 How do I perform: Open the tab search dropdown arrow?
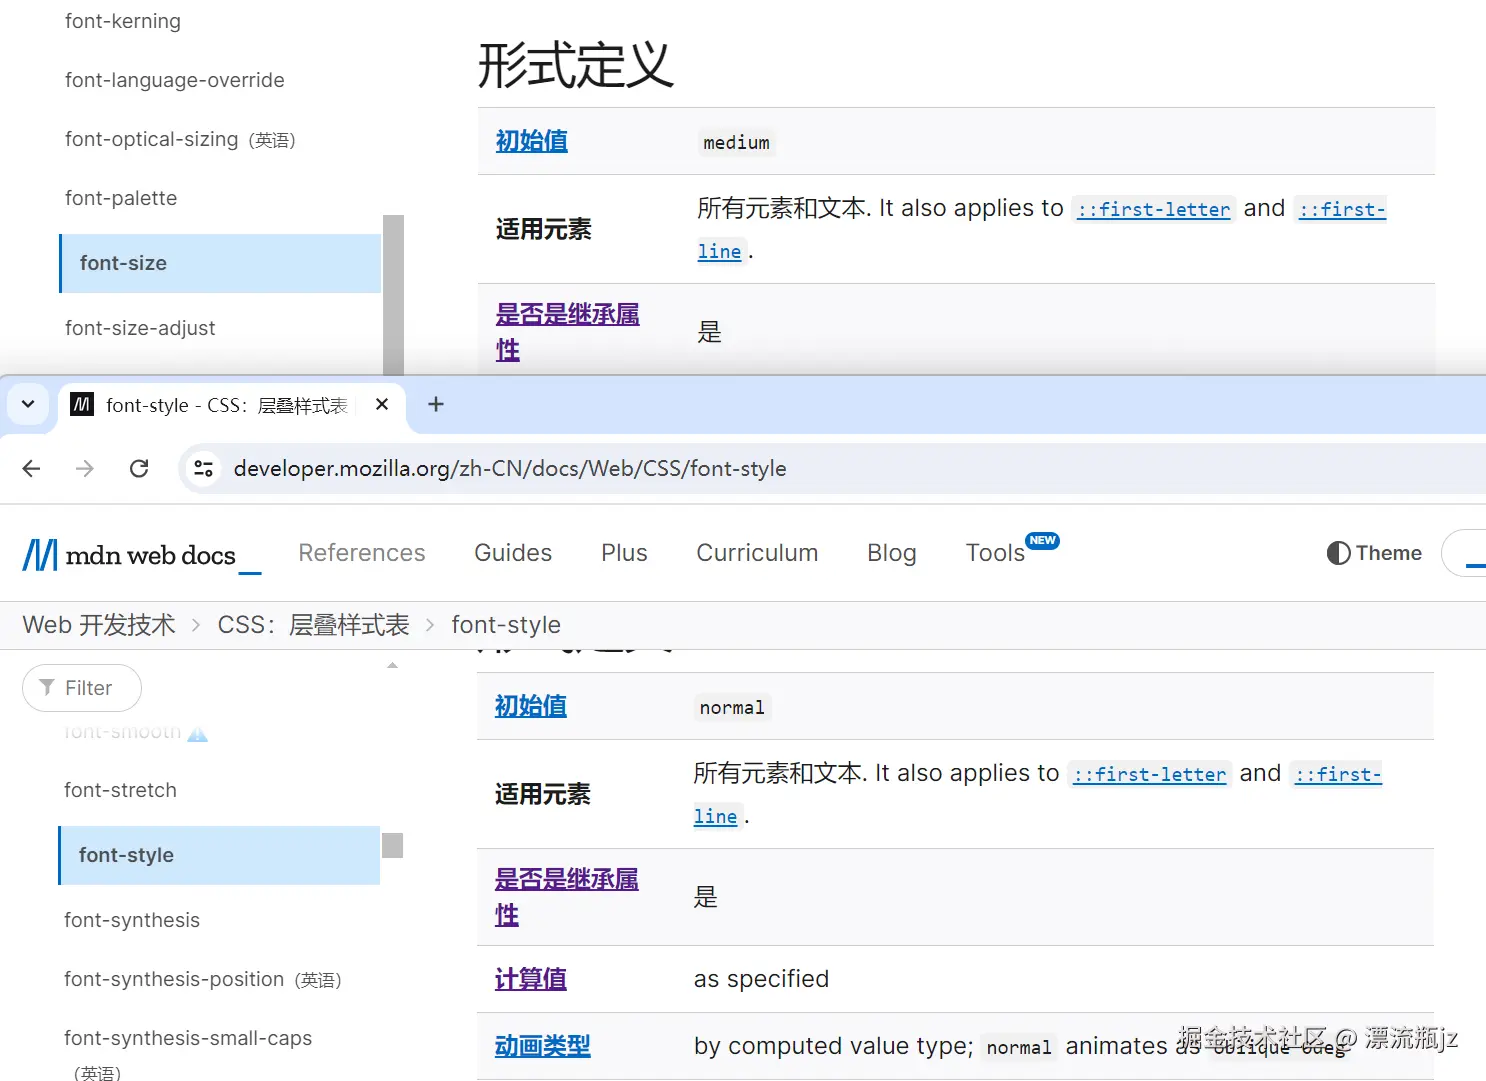(28, 404)
